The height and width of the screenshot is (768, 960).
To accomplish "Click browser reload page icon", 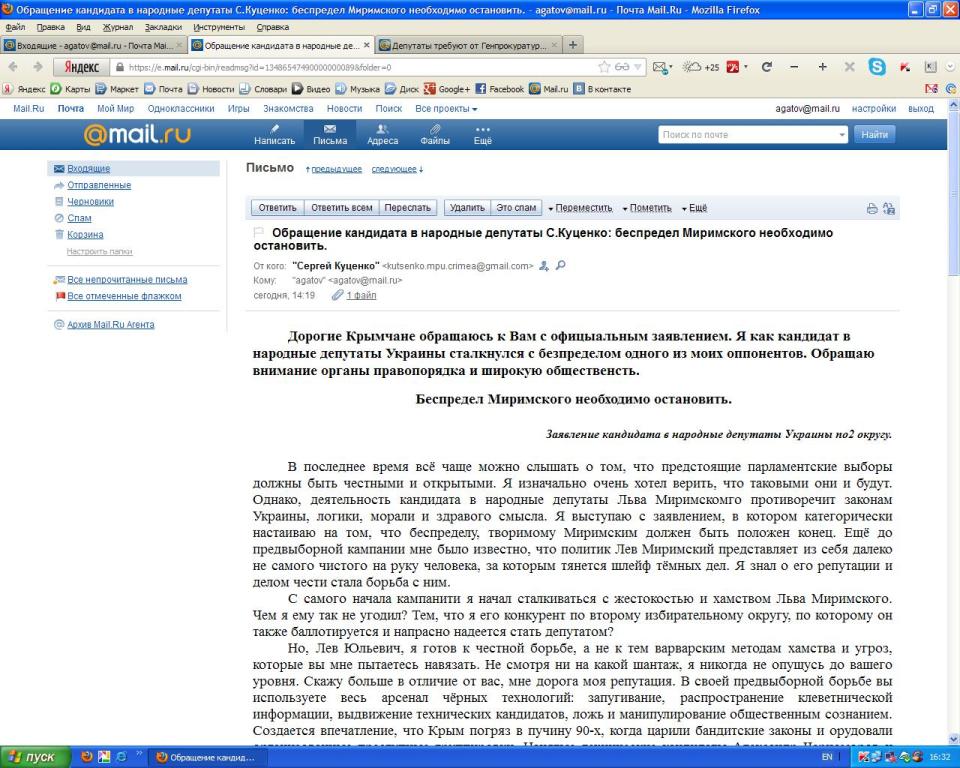I will (767, 68).
